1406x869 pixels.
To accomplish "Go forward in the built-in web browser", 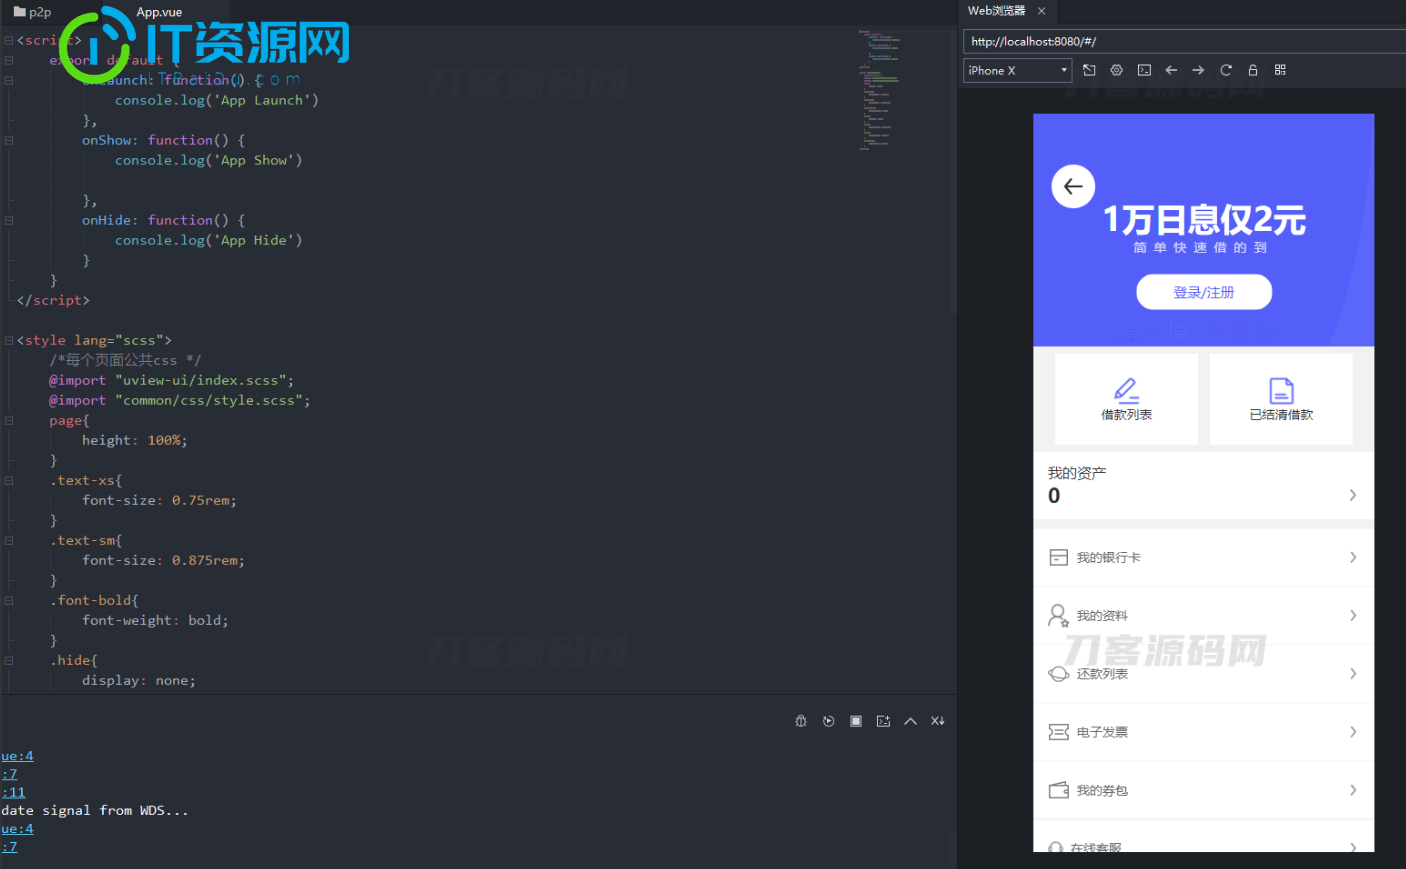I will coord(1198,70).
